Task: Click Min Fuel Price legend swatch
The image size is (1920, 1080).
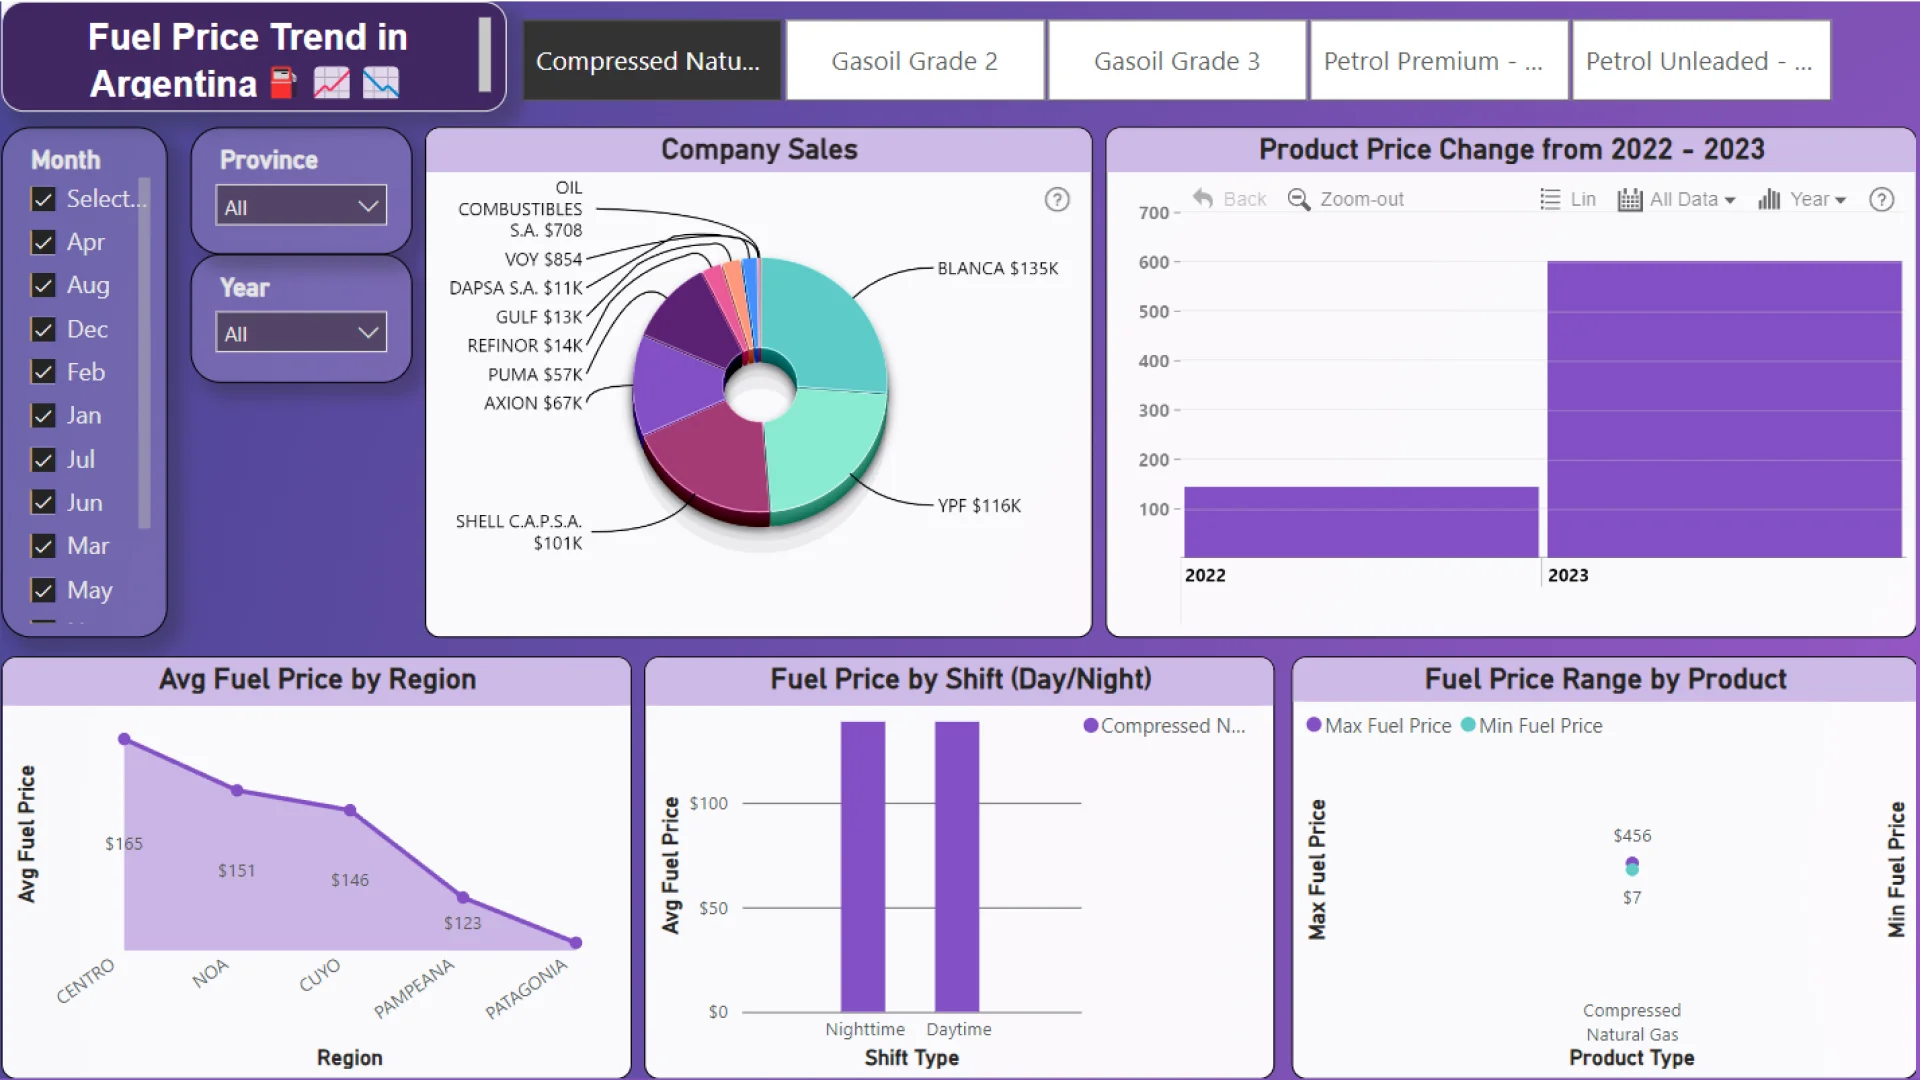Action: (x=1468, y=725)
